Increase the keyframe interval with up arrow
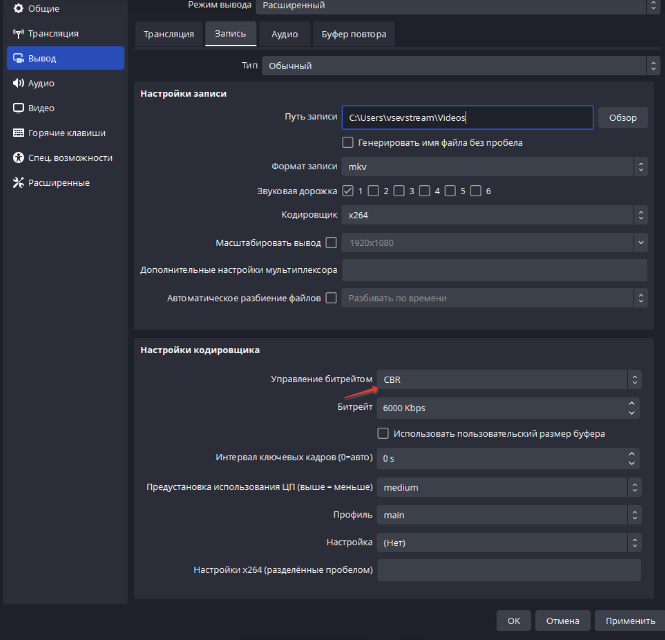This screenshot has width=665, height=640. tap(631, 453)
